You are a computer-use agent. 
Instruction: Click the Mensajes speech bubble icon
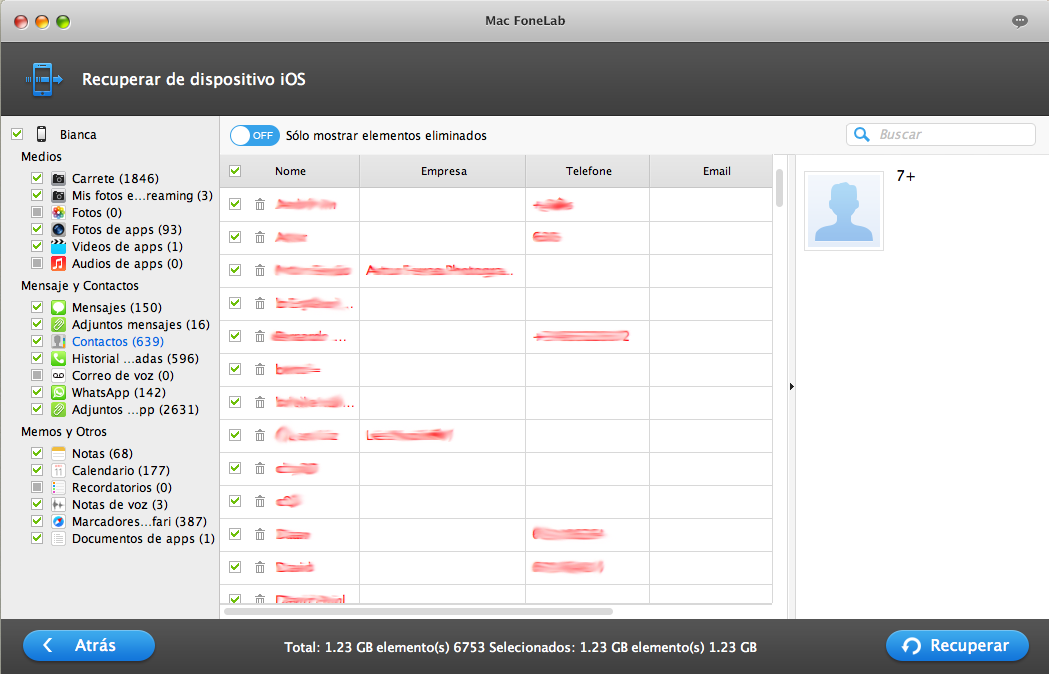point(59,307)
